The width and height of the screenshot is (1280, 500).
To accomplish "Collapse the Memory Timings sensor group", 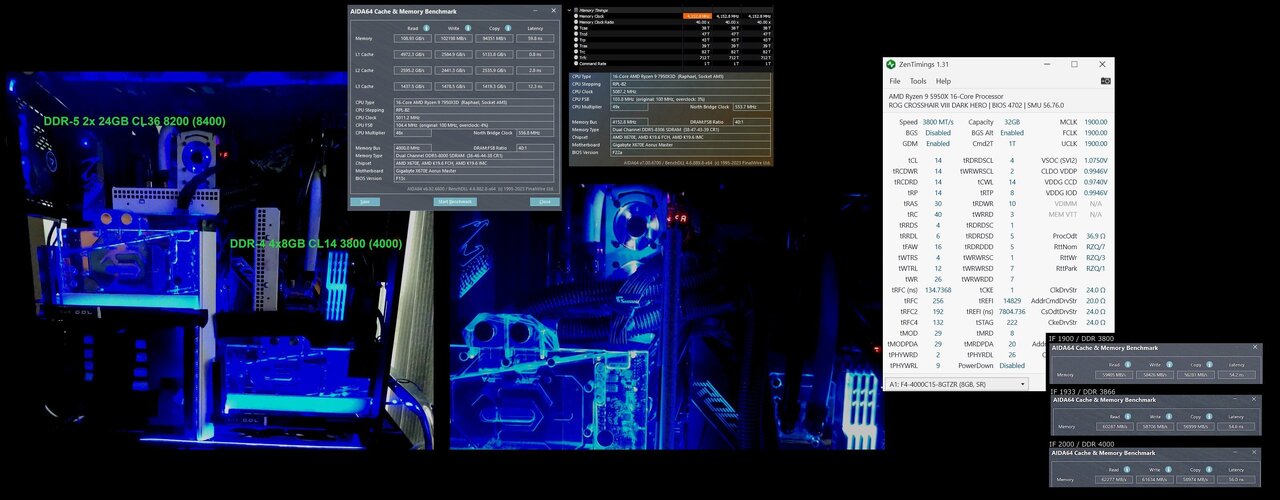I will pyautogui.click(x=570, y=10).
